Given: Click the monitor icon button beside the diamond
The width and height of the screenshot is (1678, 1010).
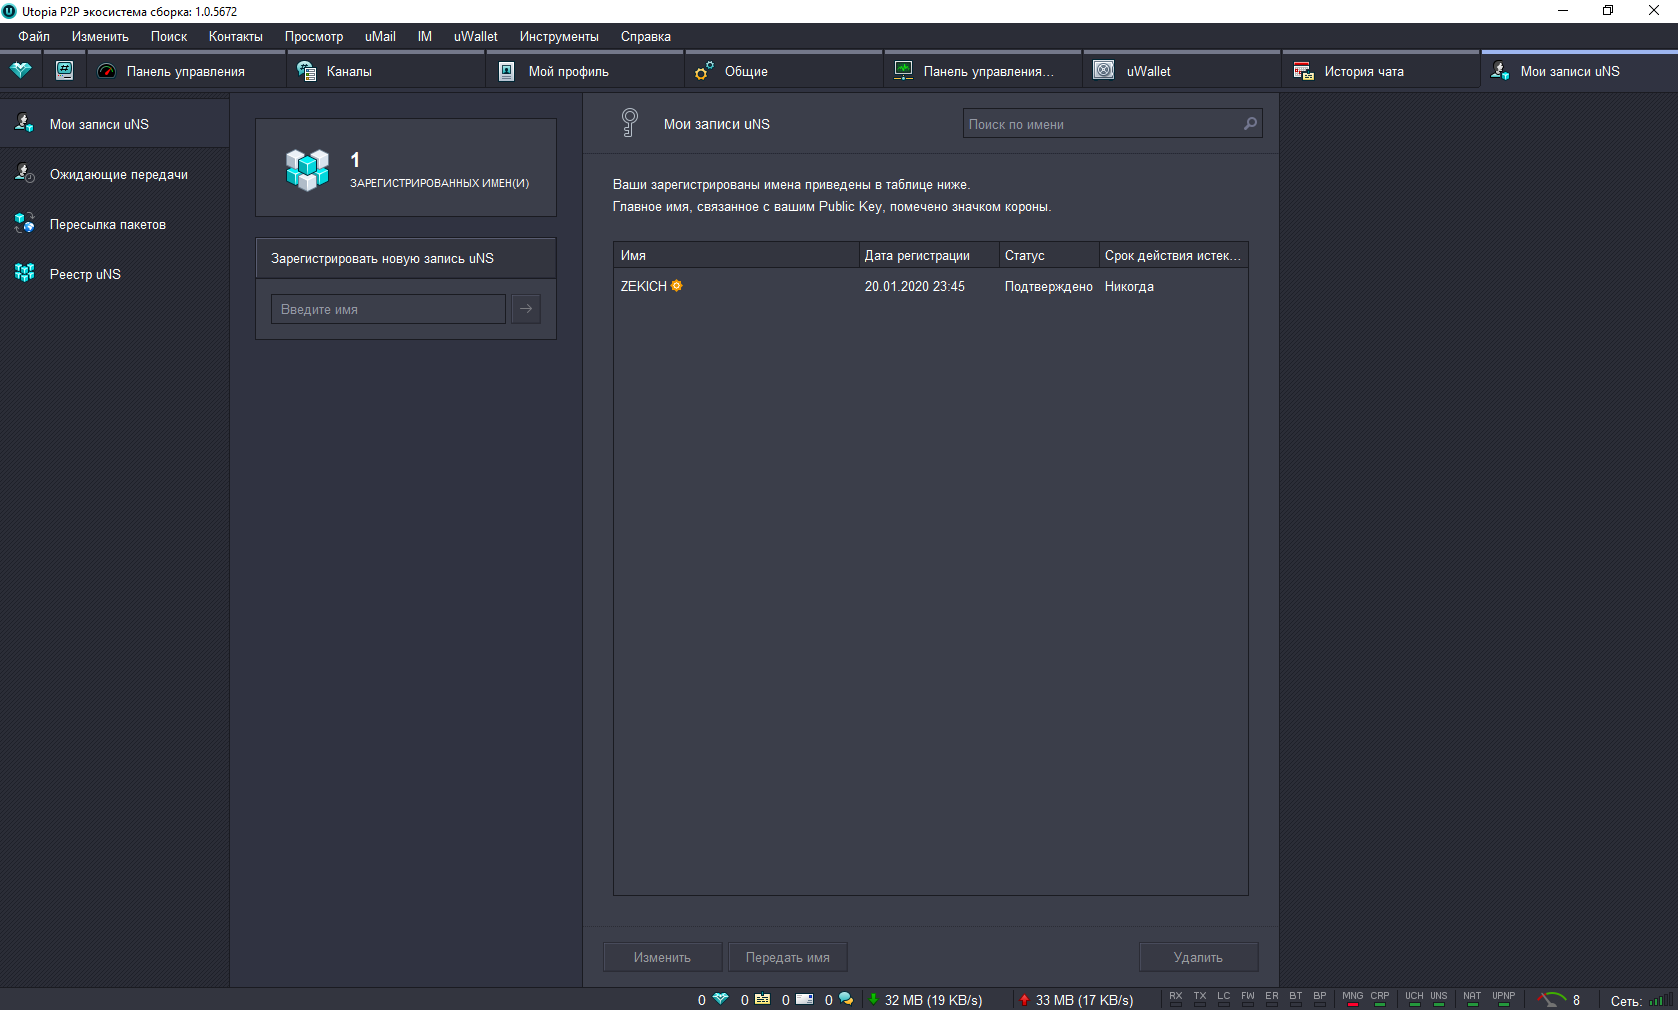Looking at the screenshot, I should tap(64, 70).
